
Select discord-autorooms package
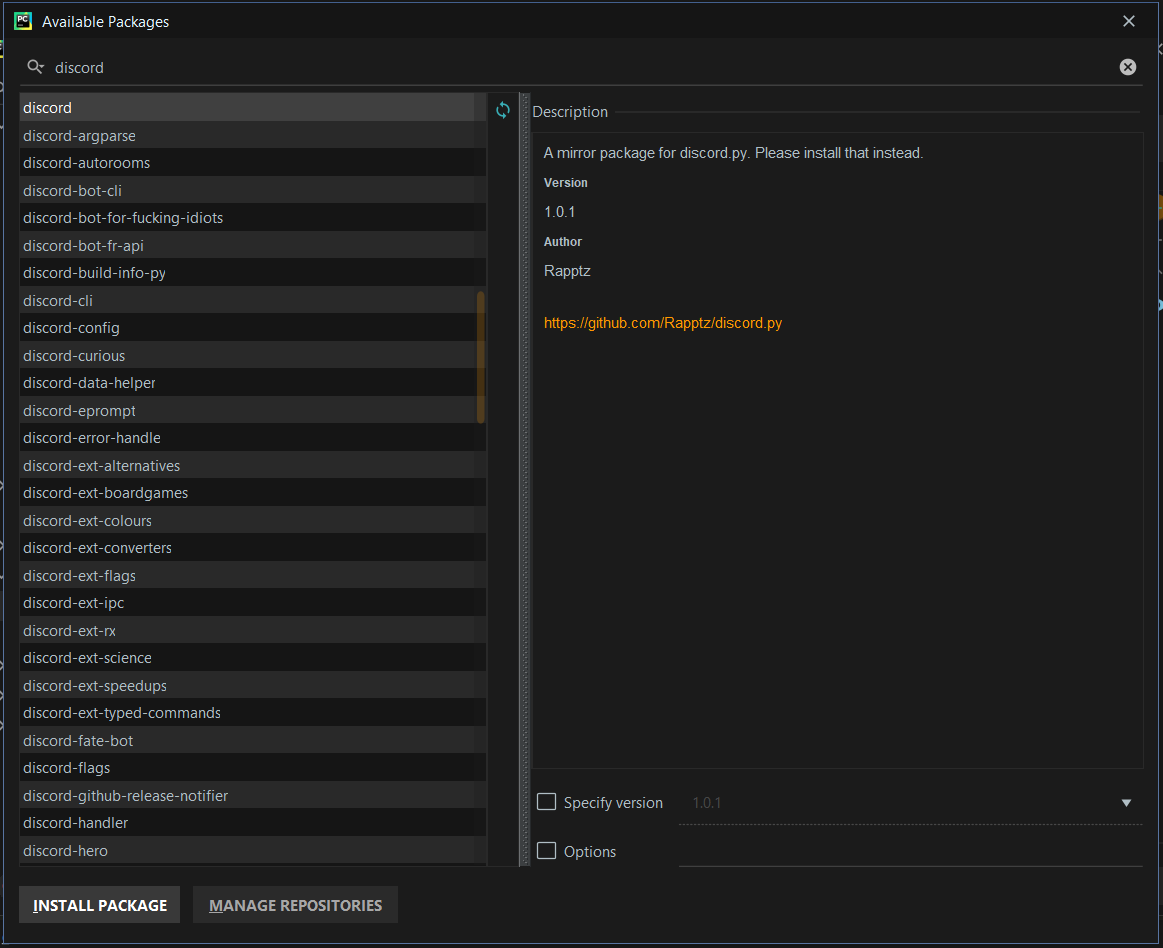tap(252, 163)
